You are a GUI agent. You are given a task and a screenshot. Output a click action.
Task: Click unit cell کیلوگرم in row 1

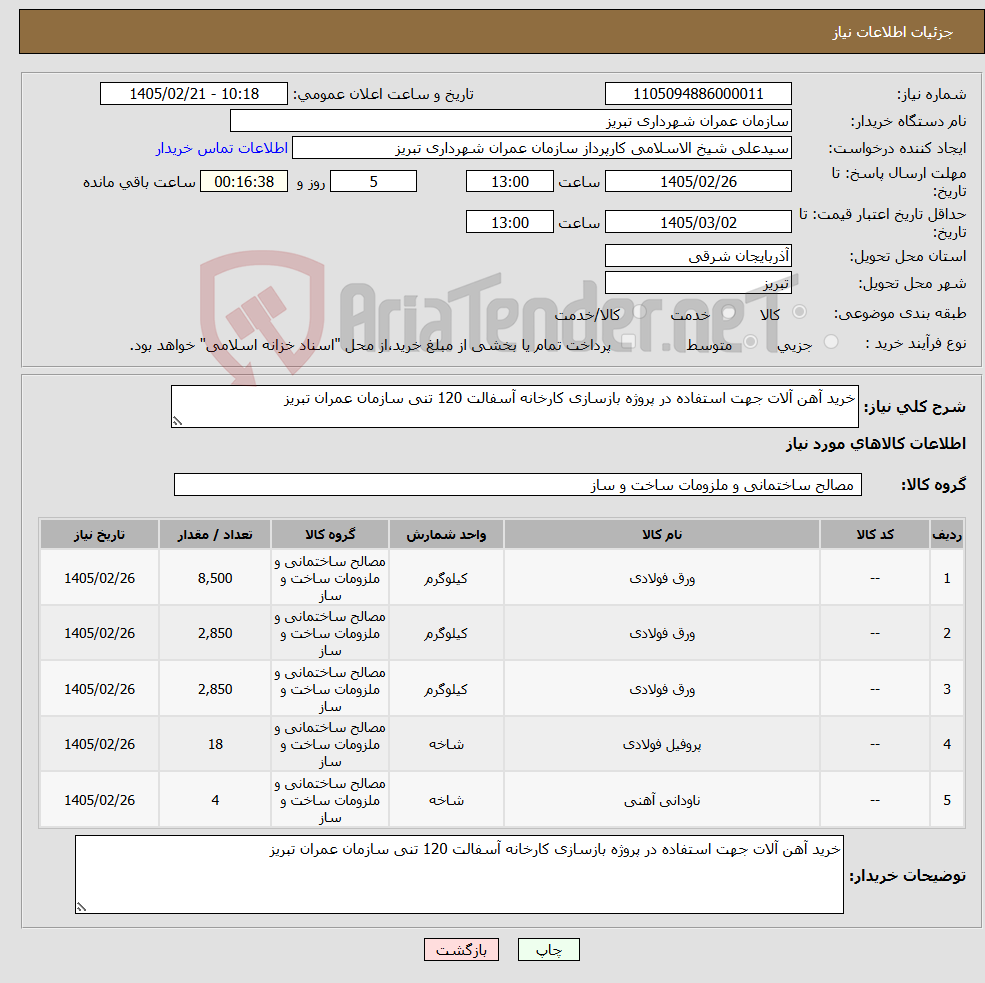coord(446,578)
